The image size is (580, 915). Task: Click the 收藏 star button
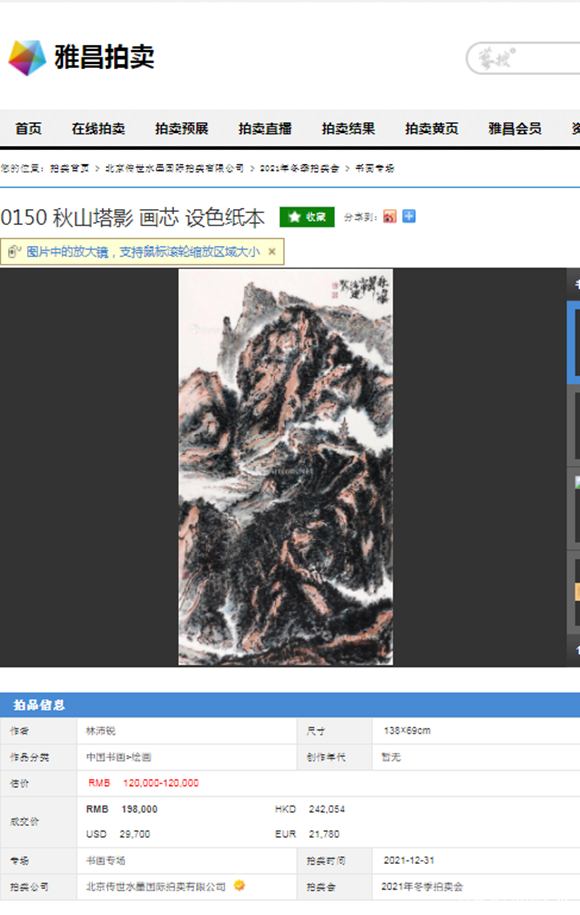[x=307, y=217]
